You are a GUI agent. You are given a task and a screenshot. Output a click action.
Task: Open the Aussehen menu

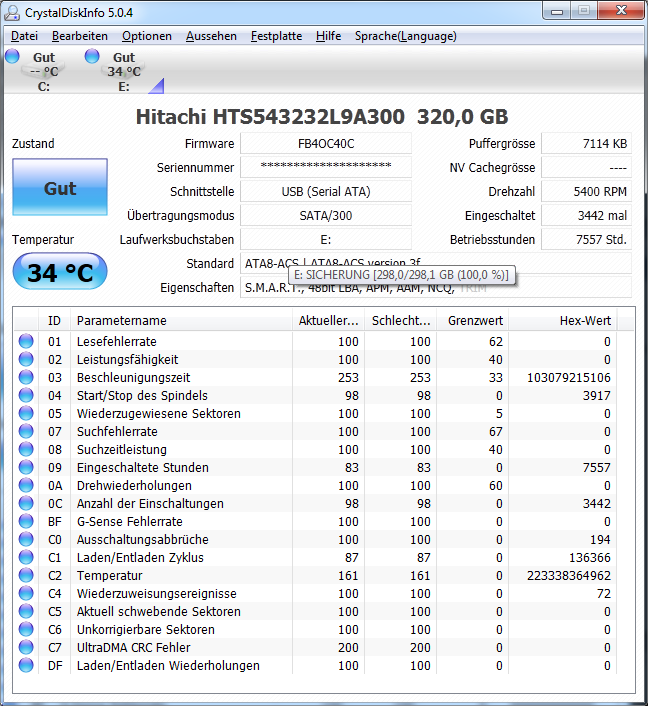(211, 36)
